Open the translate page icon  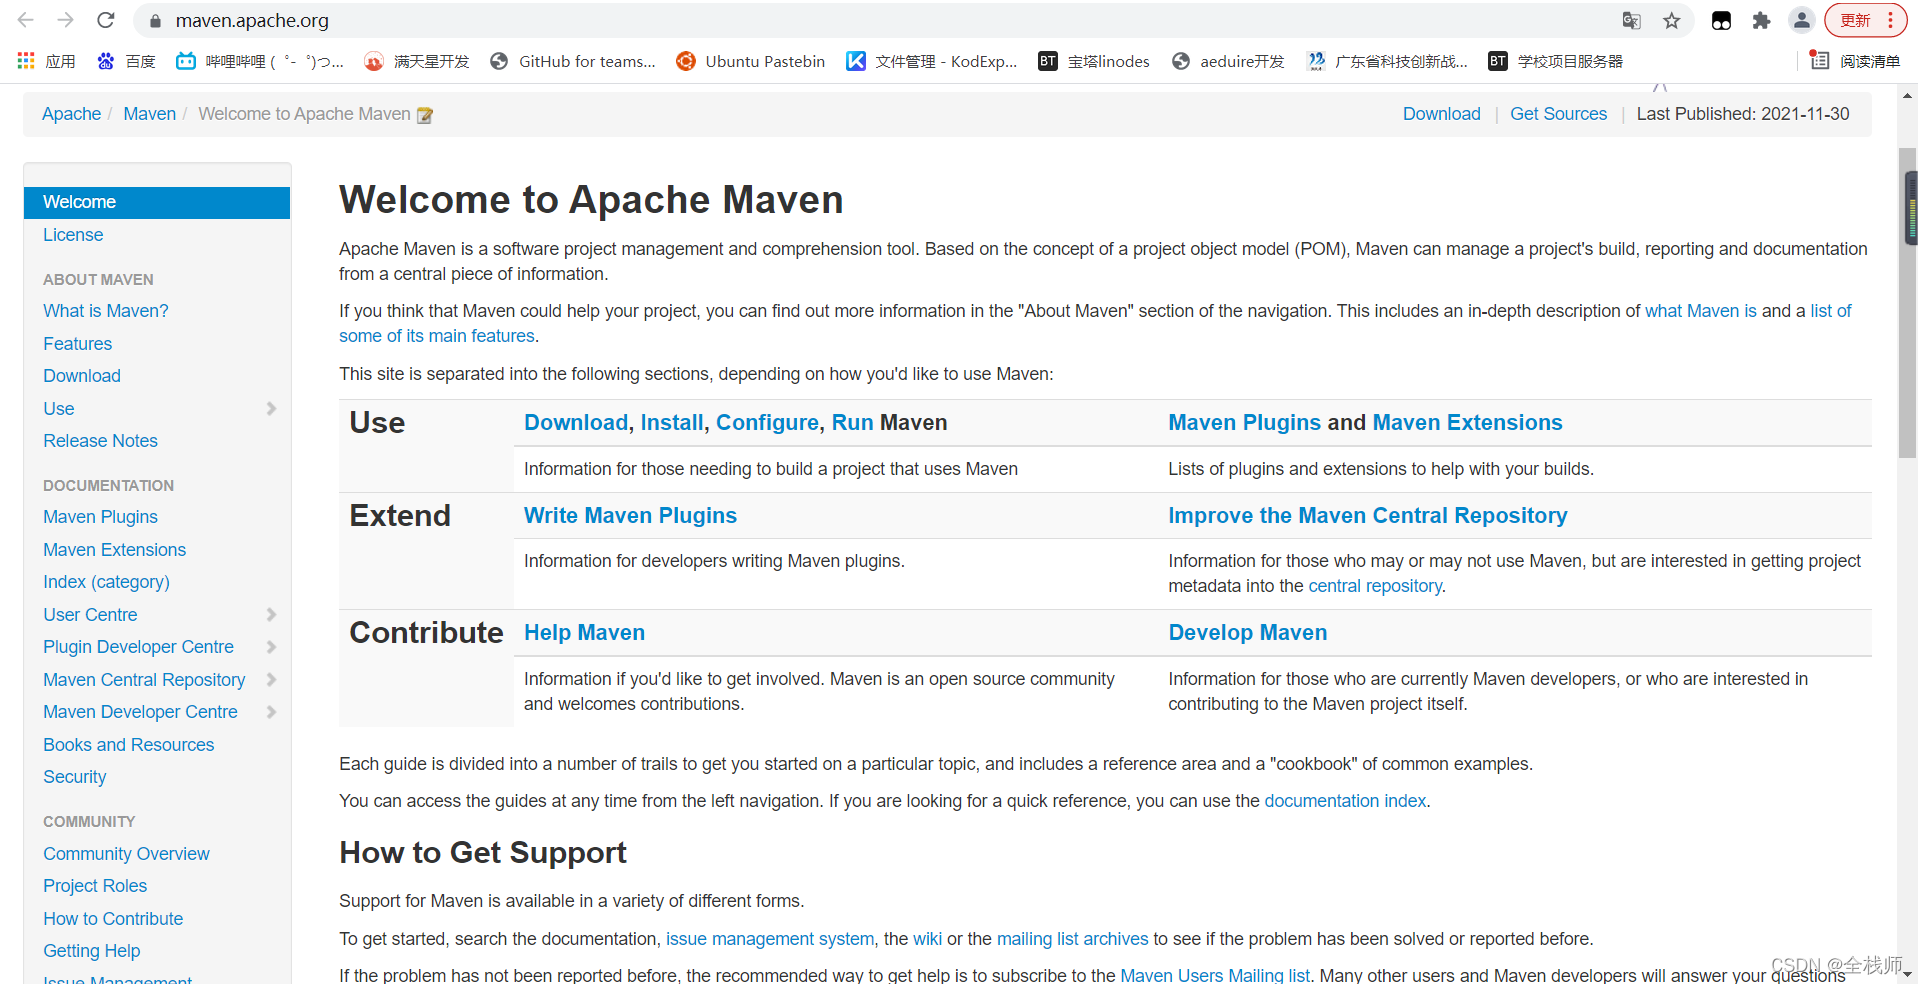pyautogui.click(x=1632, y=20)
